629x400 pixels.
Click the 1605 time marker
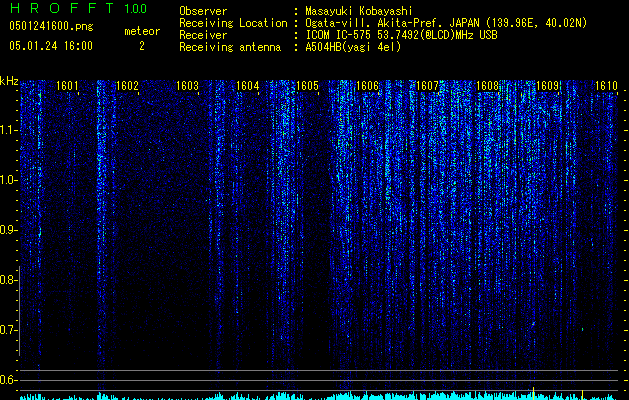tap(308, 86)
